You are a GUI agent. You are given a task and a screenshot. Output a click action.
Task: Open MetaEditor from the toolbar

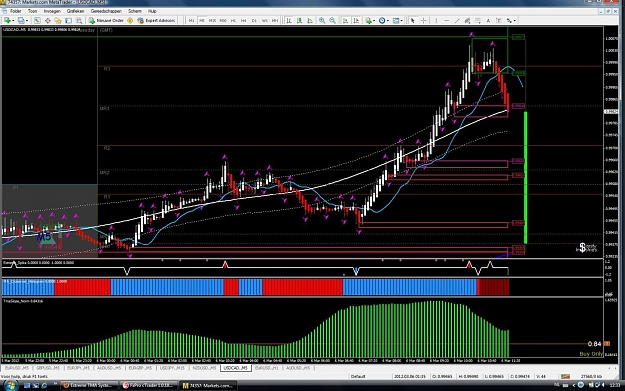[x=130, y=20]
